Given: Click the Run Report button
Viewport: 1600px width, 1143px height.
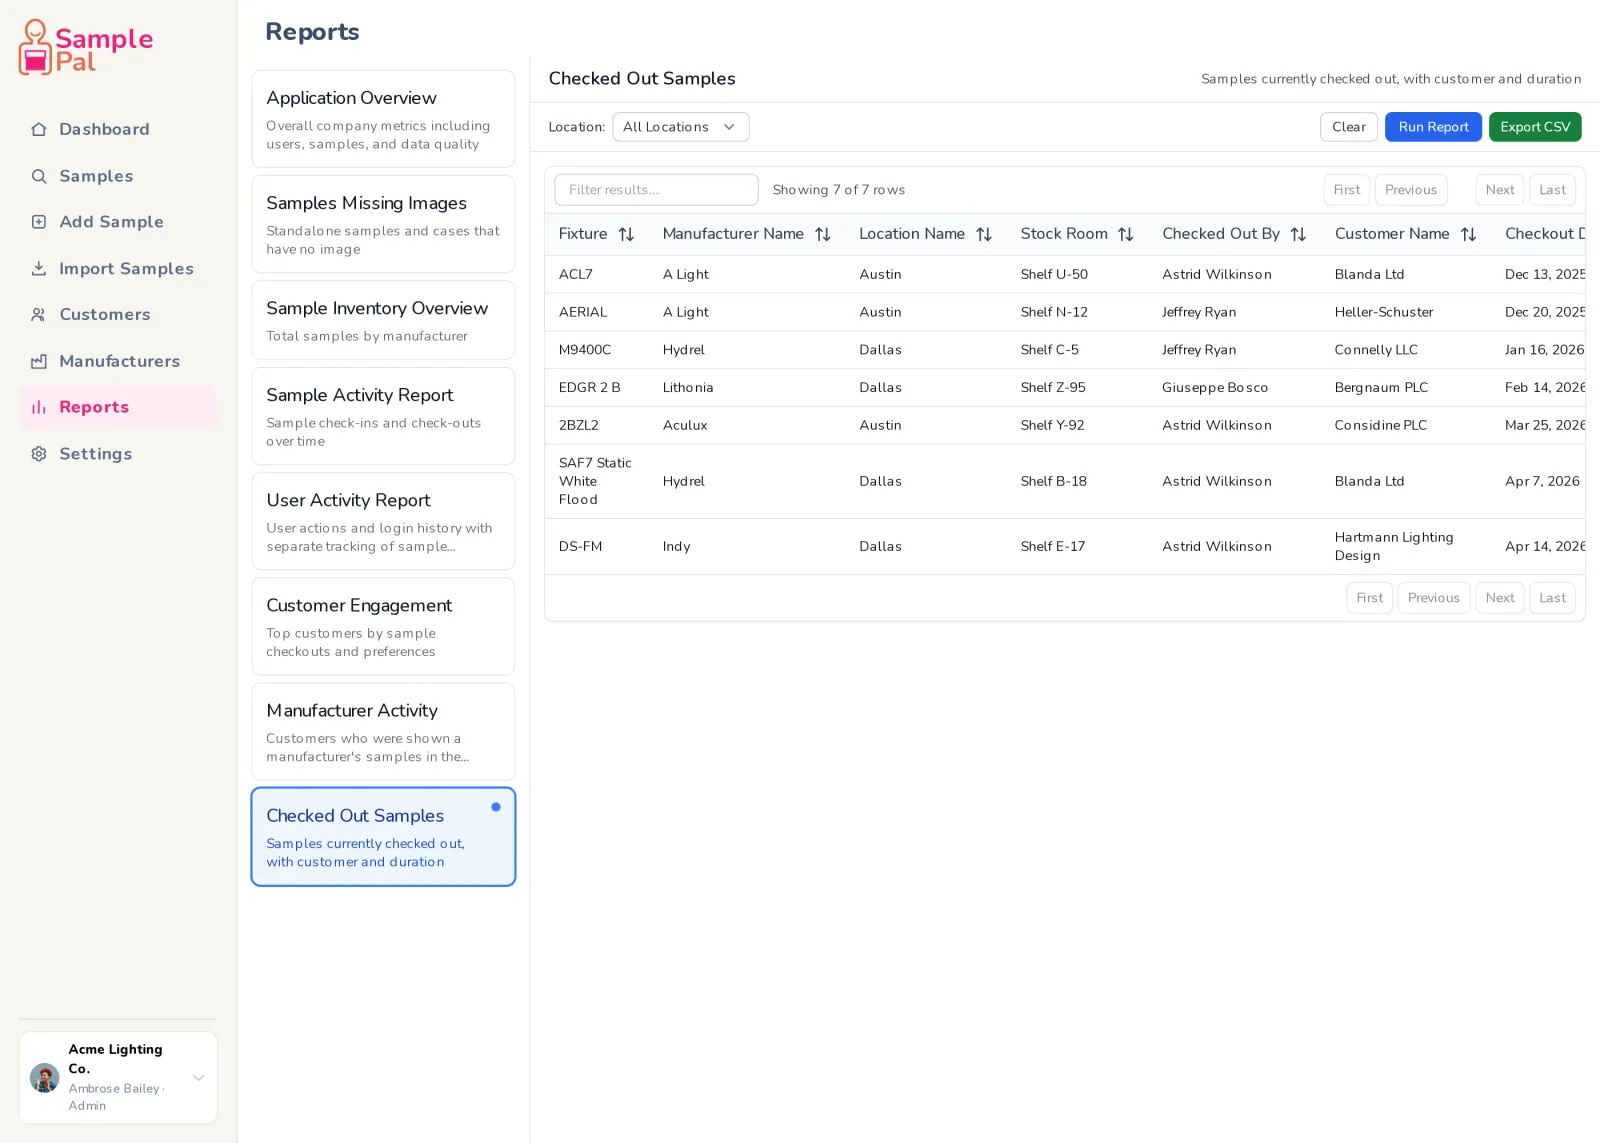Looking at the screenshot, I should coord(1433,127).
